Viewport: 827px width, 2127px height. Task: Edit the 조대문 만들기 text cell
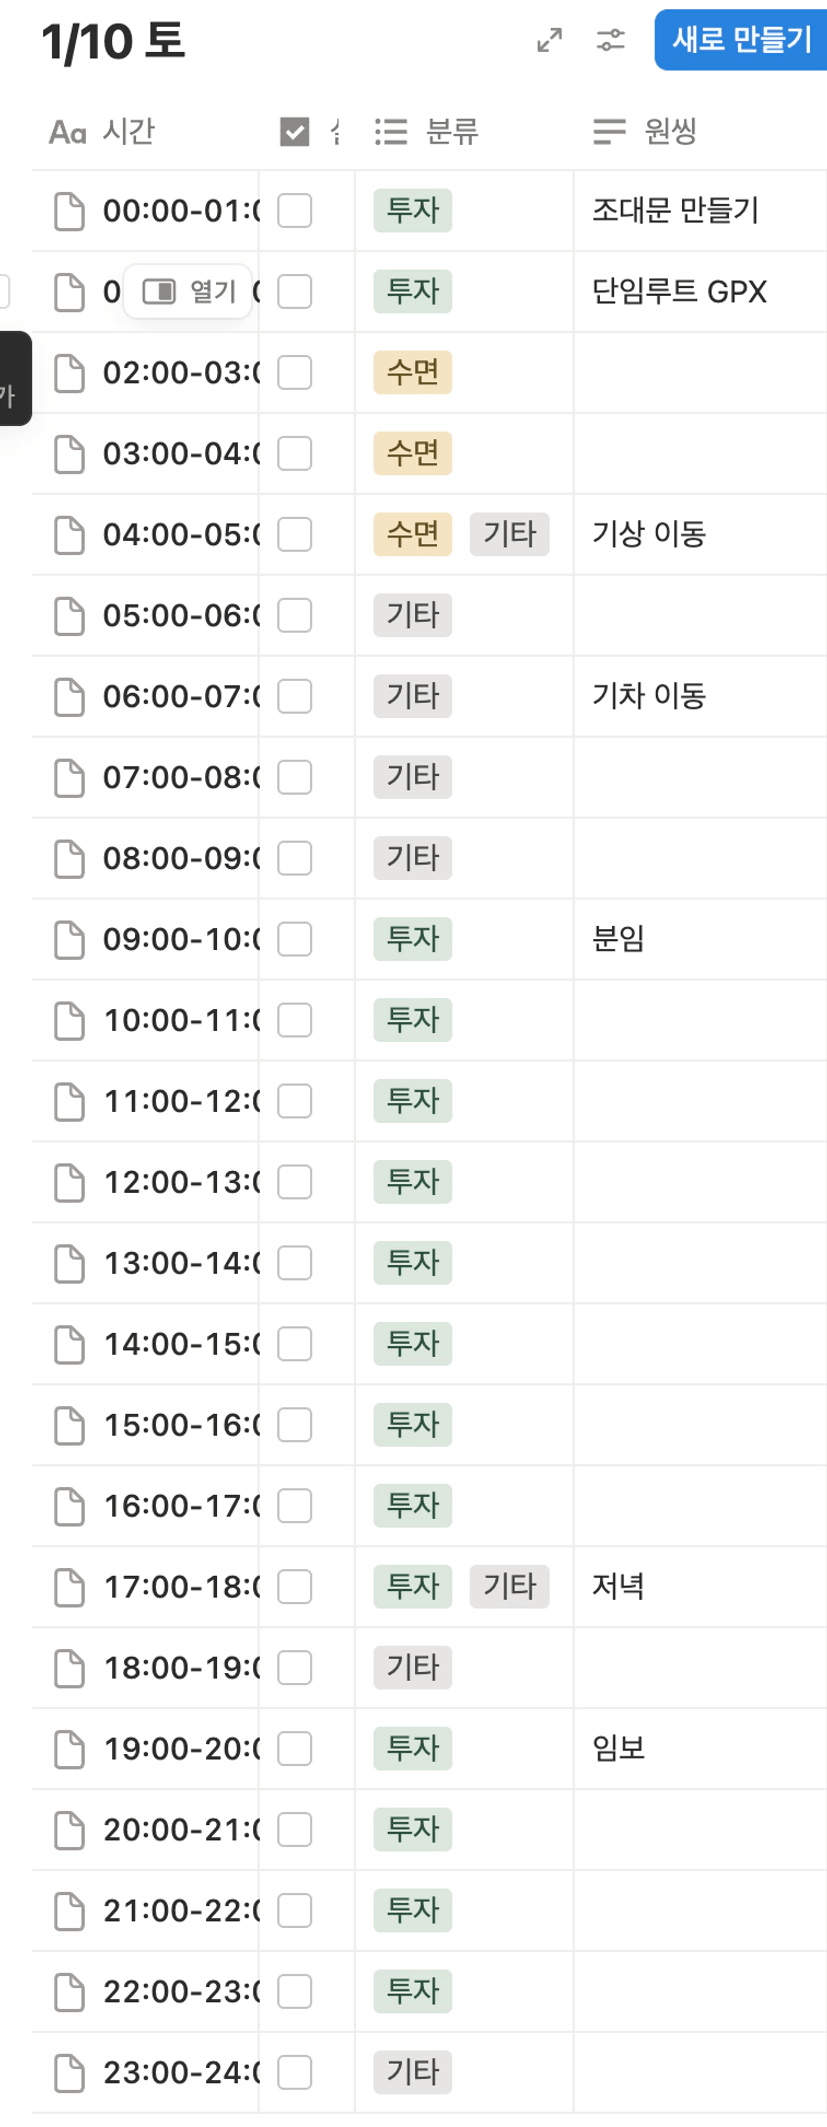676,211
